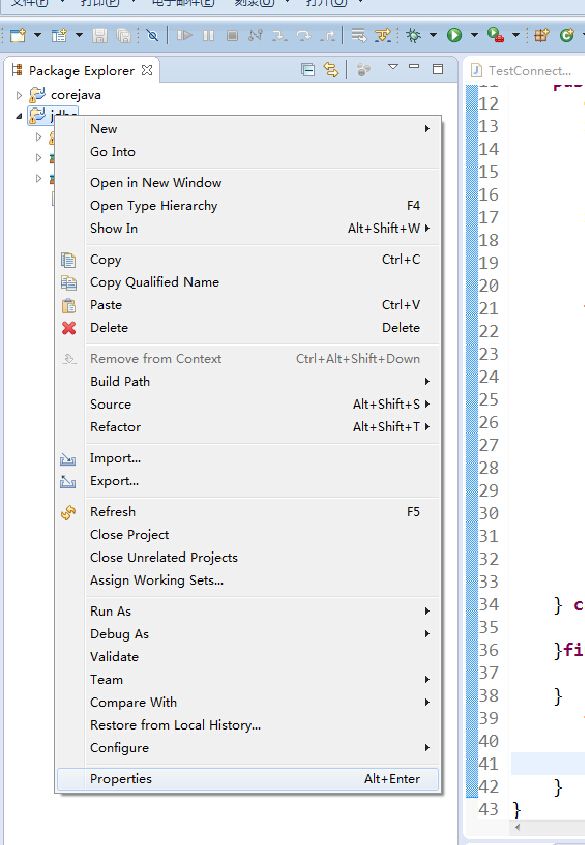Click the Debug bug icon in toolbar
This screenshot has height=845, width=585.
pyautogui.click(x=413, y=36)
